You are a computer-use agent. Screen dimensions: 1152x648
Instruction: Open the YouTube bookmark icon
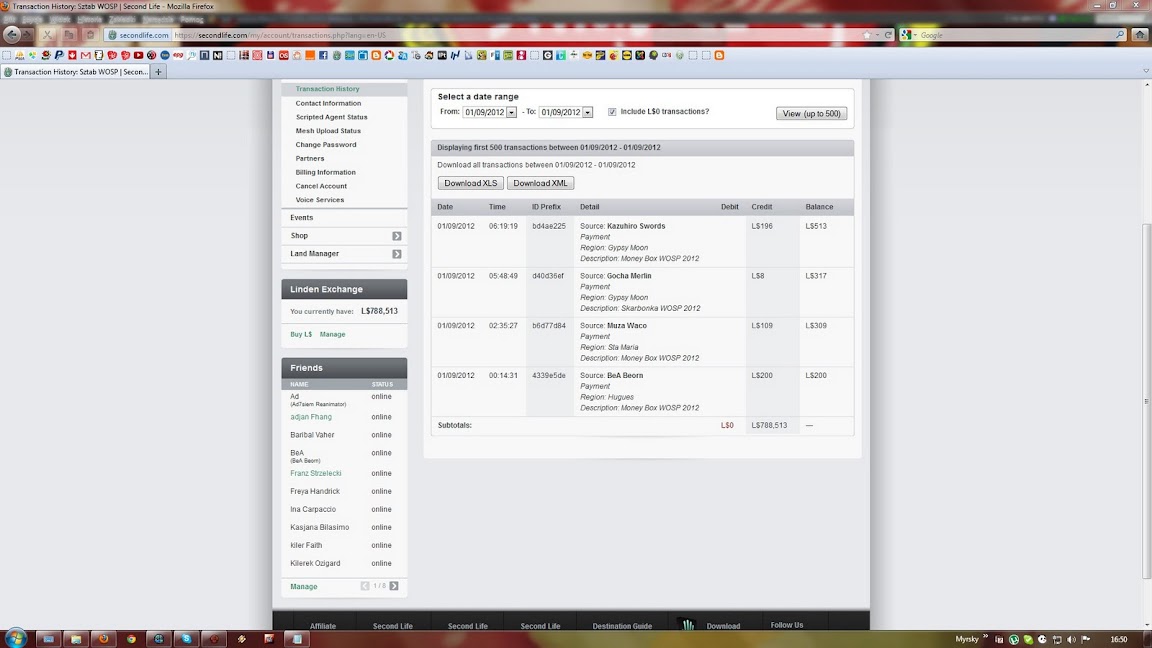[138, 55]
